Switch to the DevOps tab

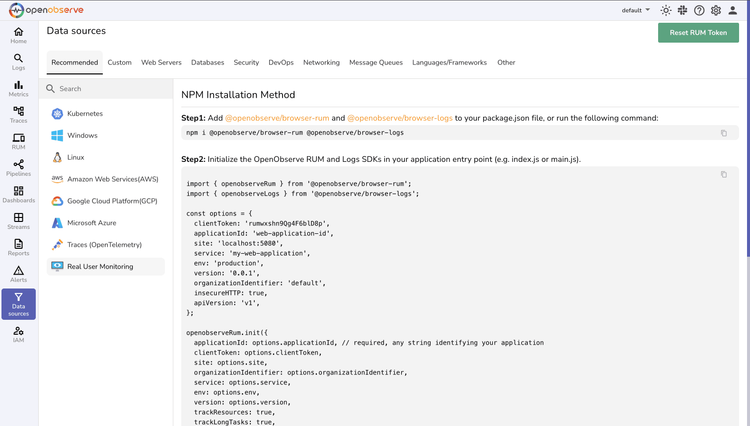(x=281, y=63)
